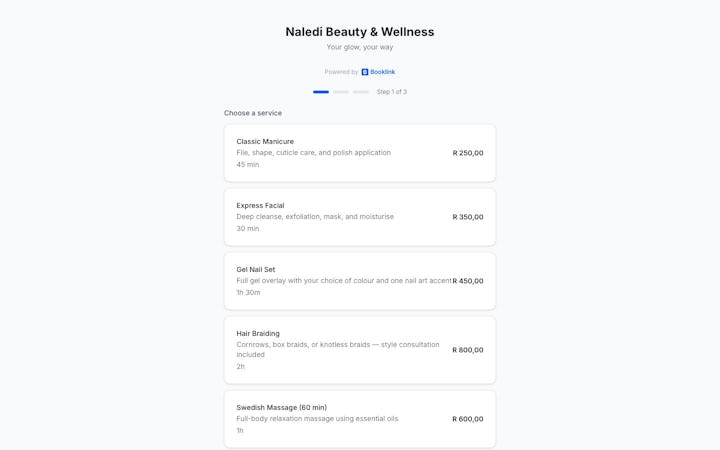The width and height of the screenshot is (720, 450).
Task: Pick the Gel Nail Set service
Action: (359, 281)
